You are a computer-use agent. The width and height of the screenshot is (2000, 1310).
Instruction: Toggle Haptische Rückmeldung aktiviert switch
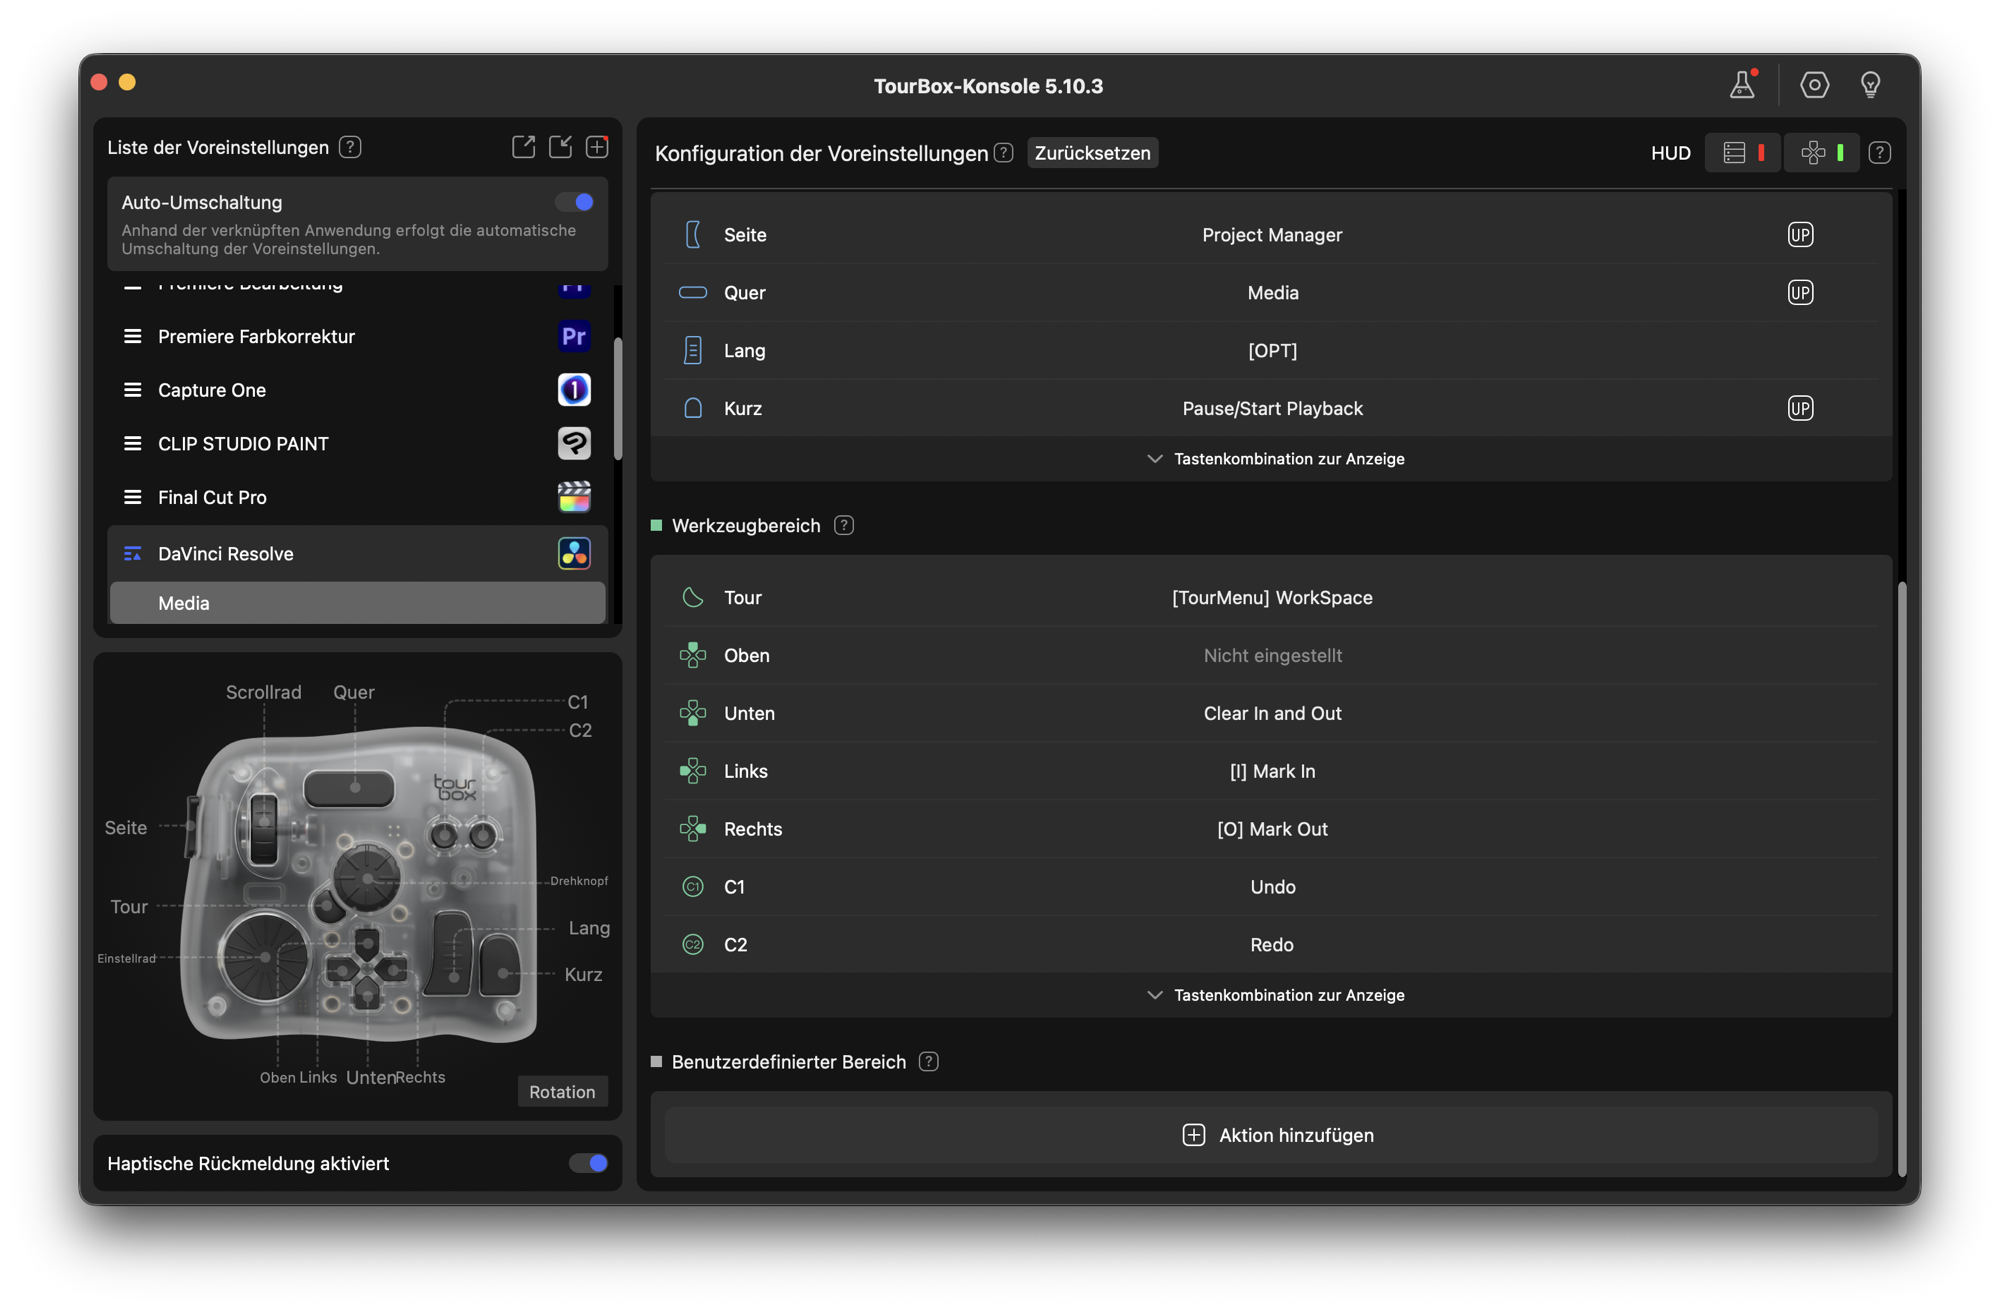pos(588,1163)
